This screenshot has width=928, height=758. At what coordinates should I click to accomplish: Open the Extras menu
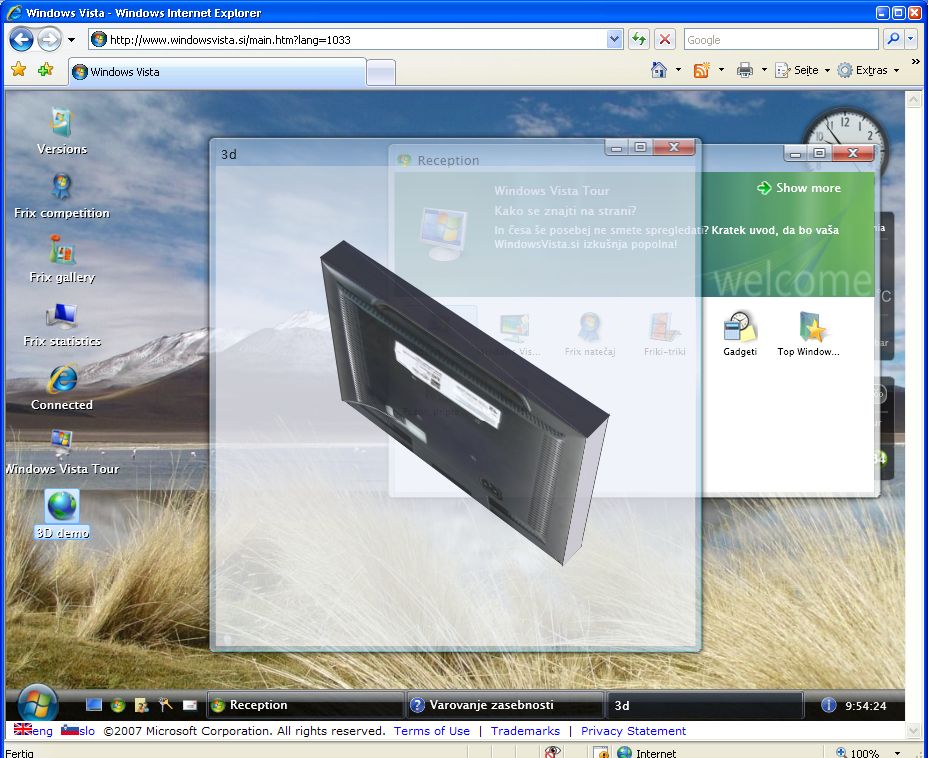[x=868, y=70]
